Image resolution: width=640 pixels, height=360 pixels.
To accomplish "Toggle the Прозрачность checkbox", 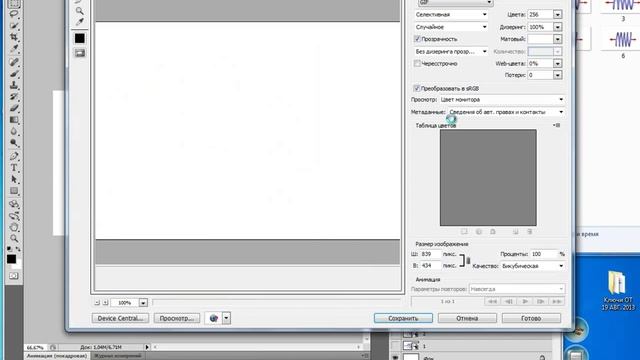I will pyautogui.click(x=417, y=39).
